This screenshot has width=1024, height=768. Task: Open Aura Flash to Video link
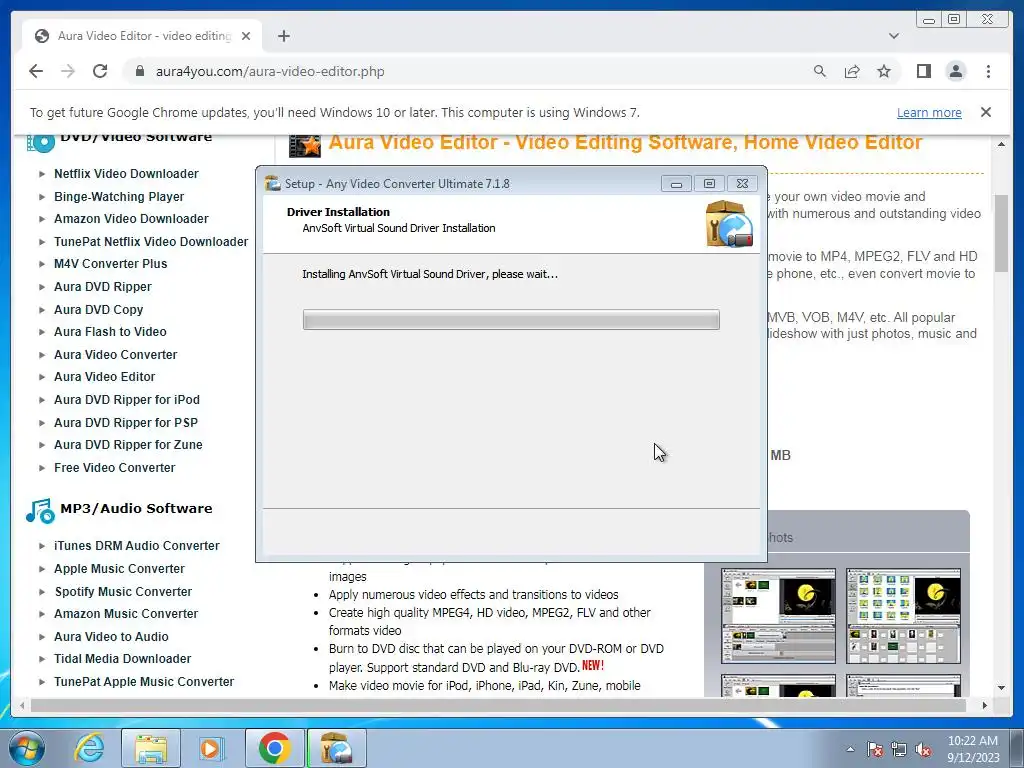tap(110, 332)
